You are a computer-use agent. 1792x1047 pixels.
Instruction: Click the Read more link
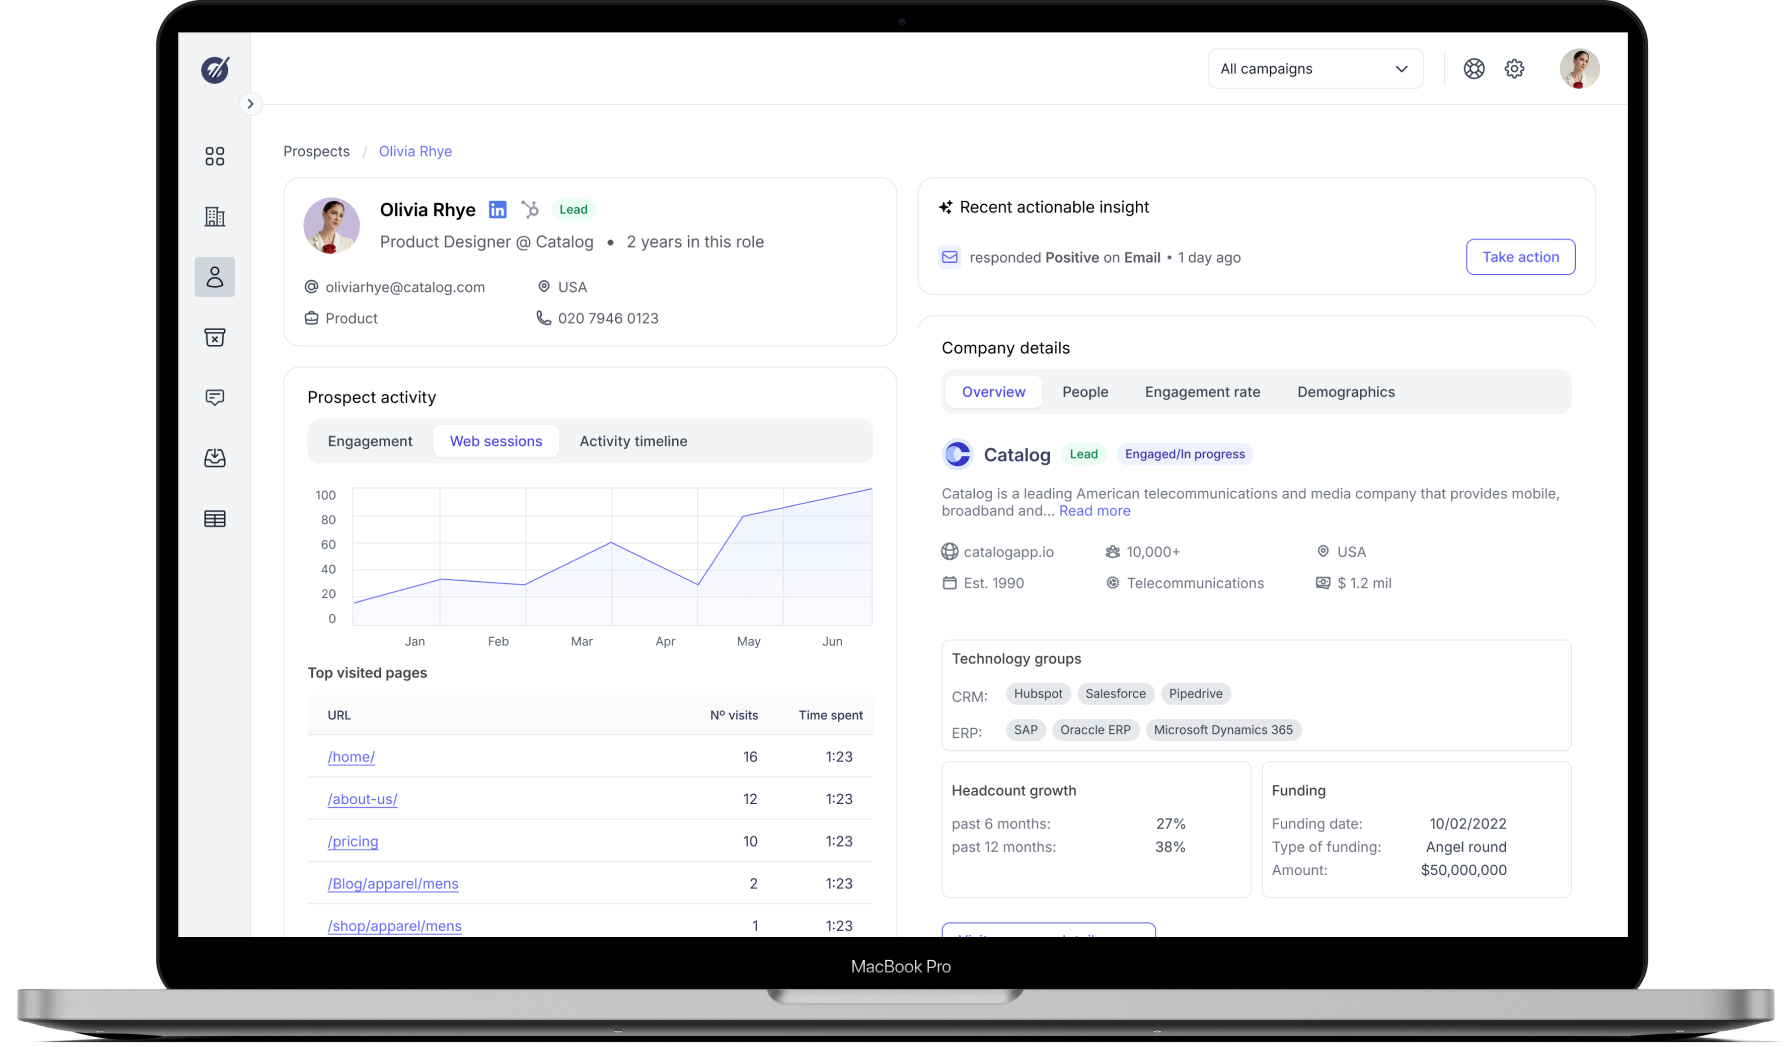point(1094,511)
